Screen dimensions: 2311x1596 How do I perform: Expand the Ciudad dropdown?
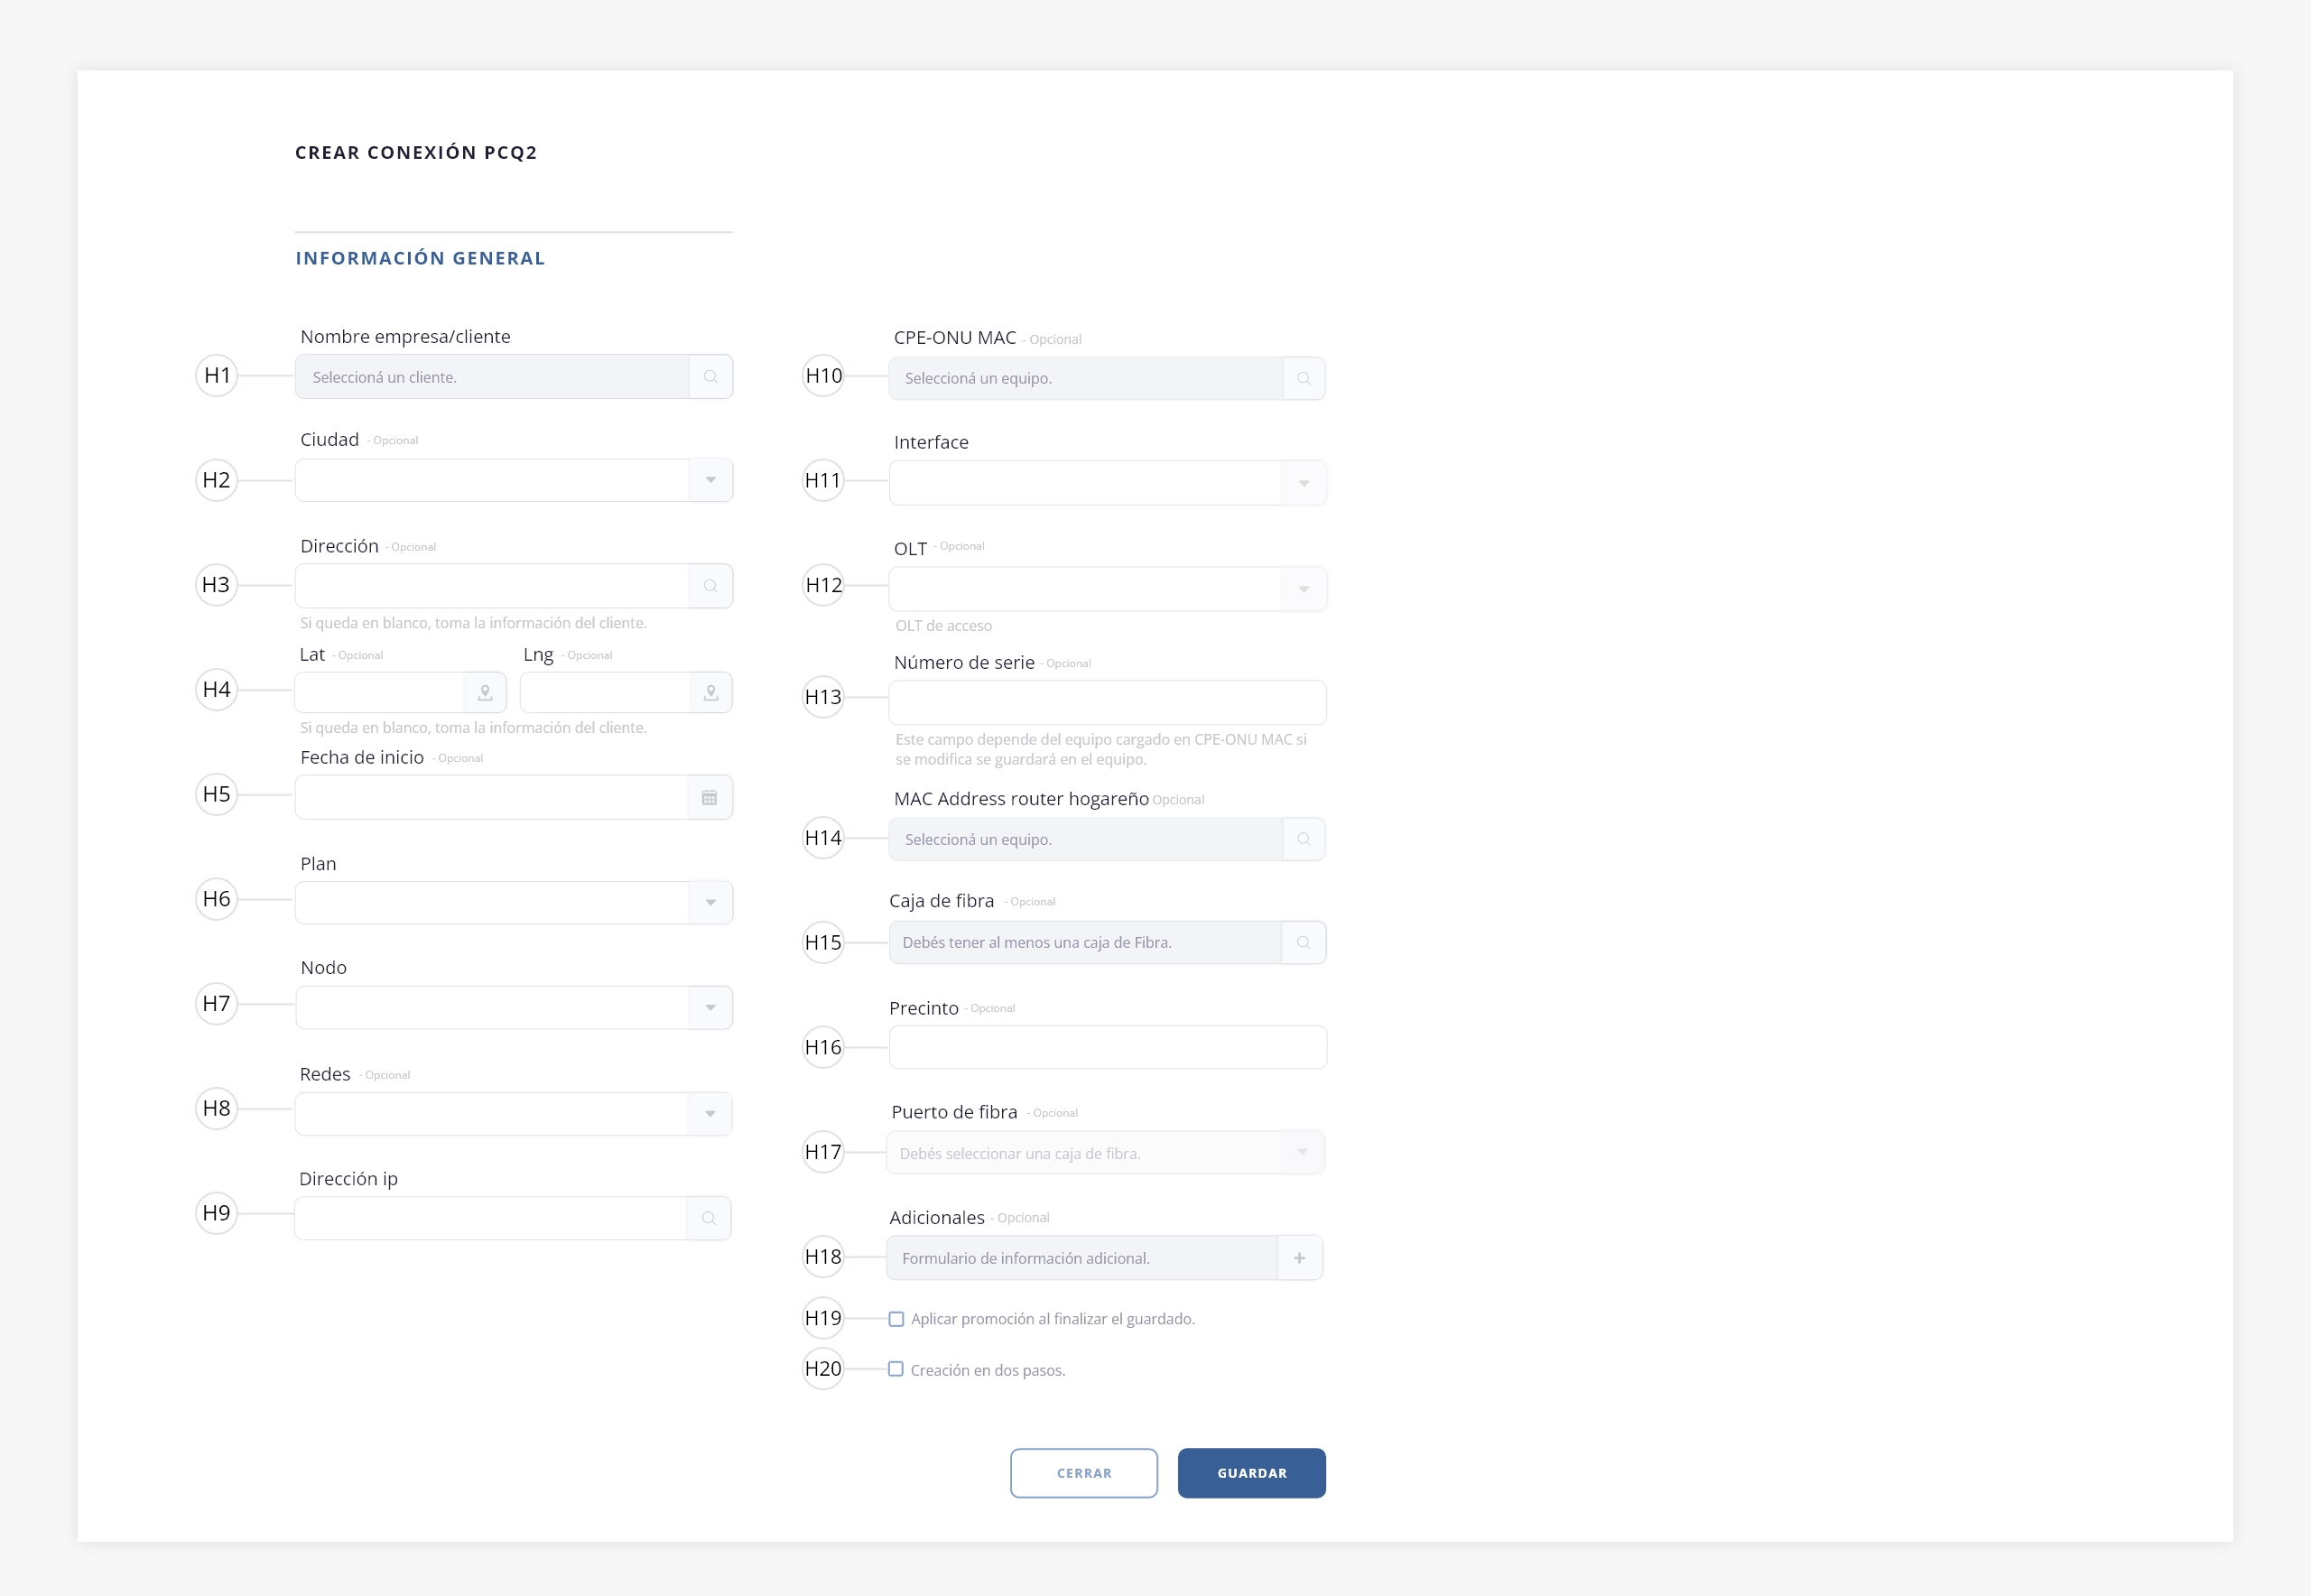tap(710, 480)
